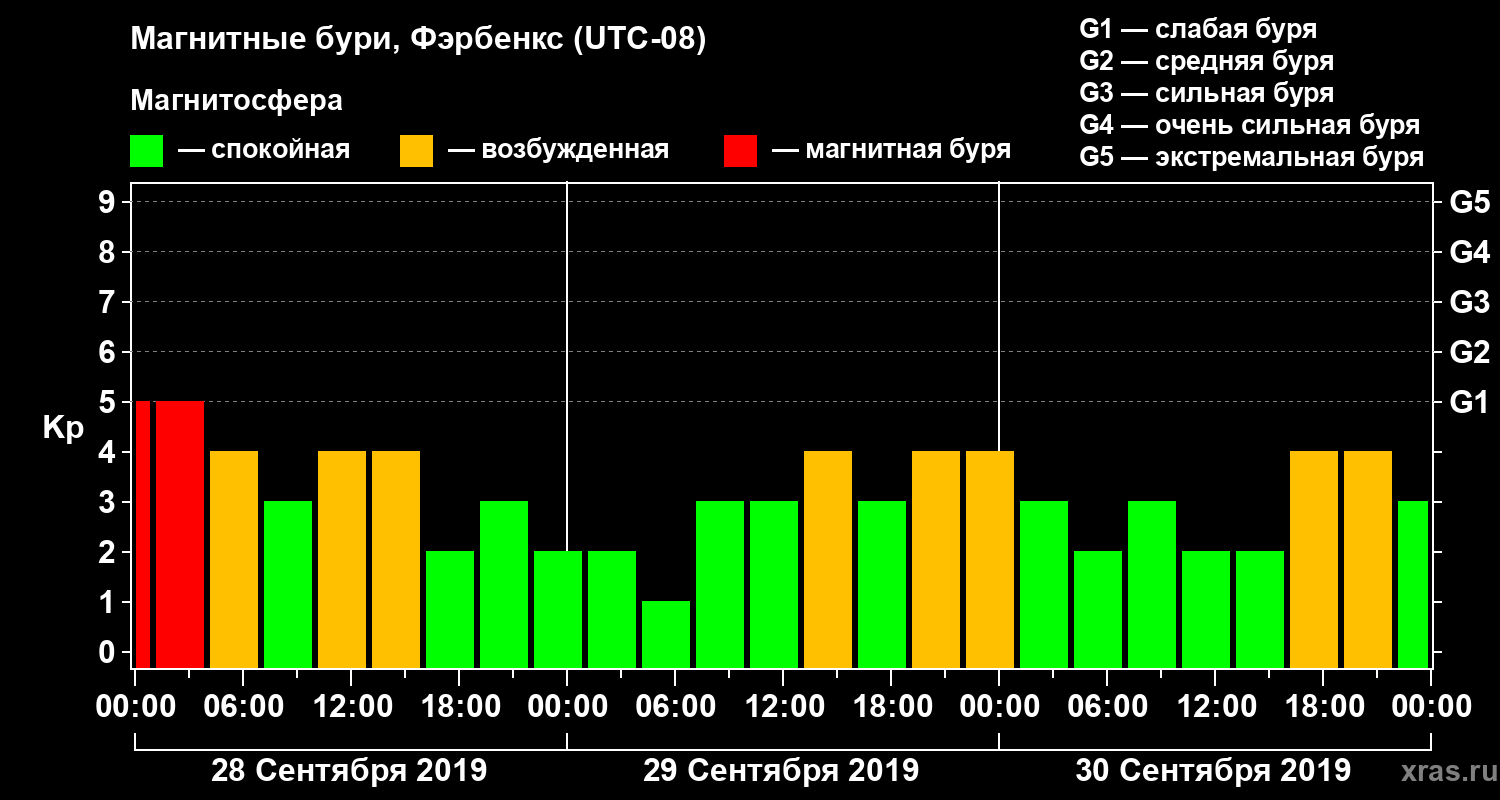Click the thin red bar at chart start

click(x=142, y=534)
